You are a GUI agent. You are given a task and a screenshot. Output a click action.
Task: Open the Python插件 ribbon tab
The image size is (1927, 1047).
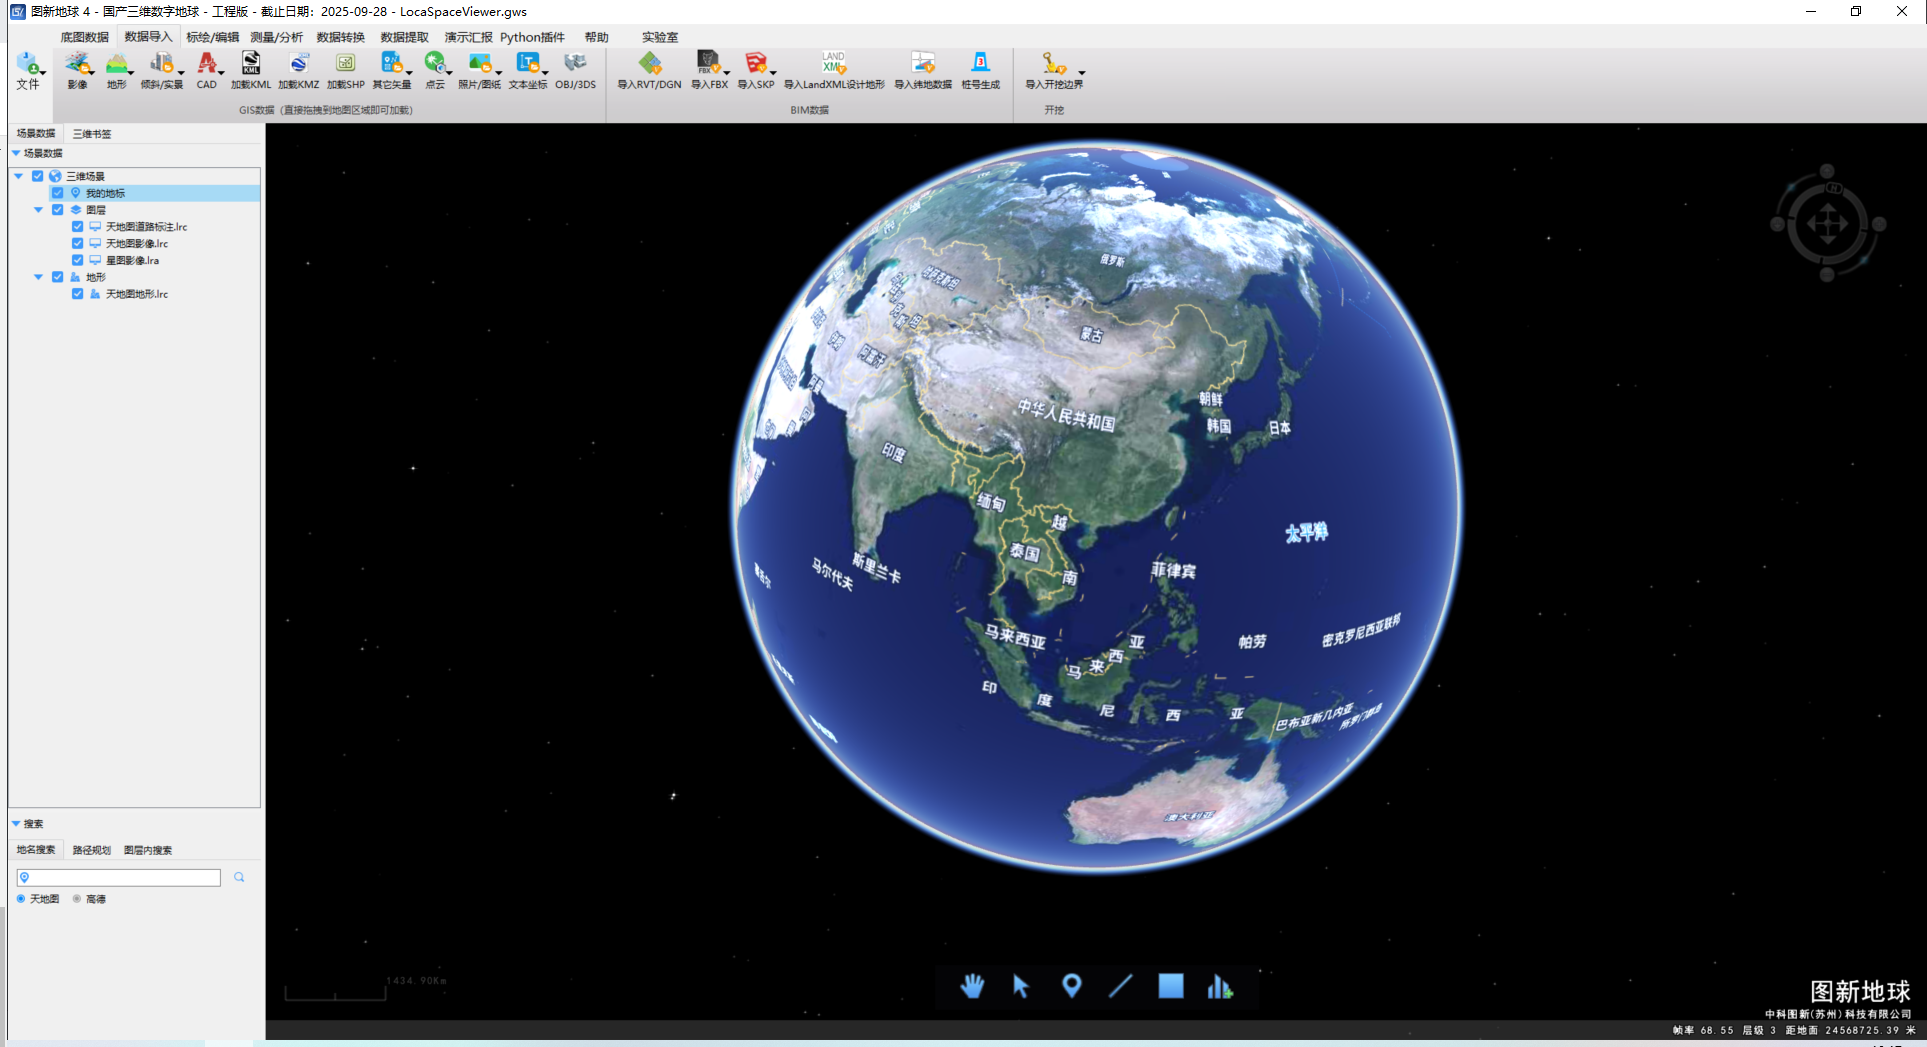532,37
